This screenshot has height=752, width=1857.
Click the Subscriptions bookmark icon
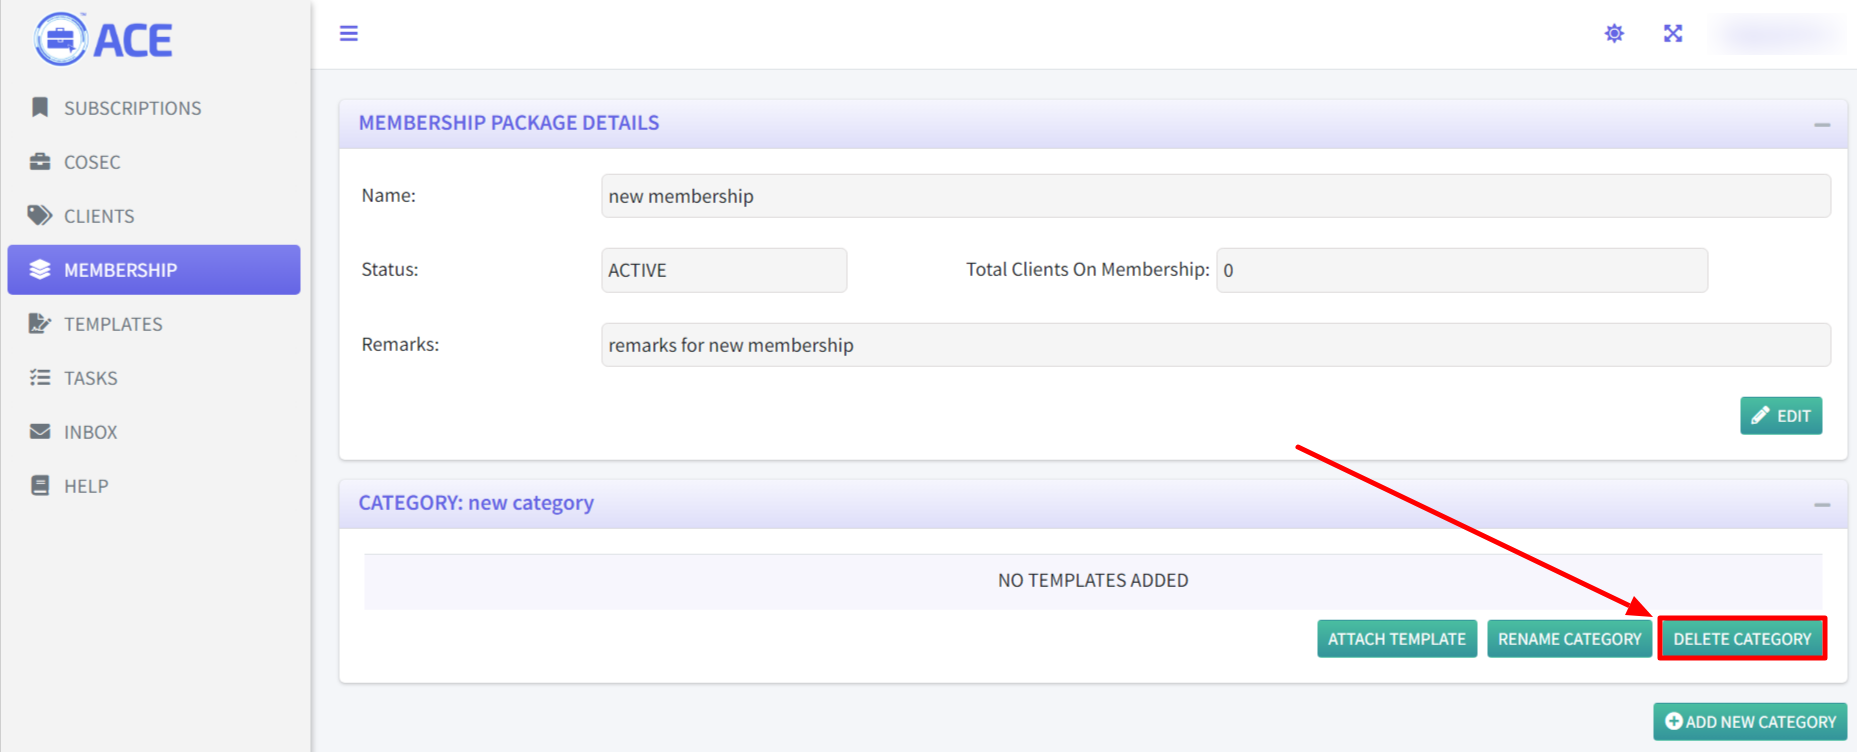(40, 107)
